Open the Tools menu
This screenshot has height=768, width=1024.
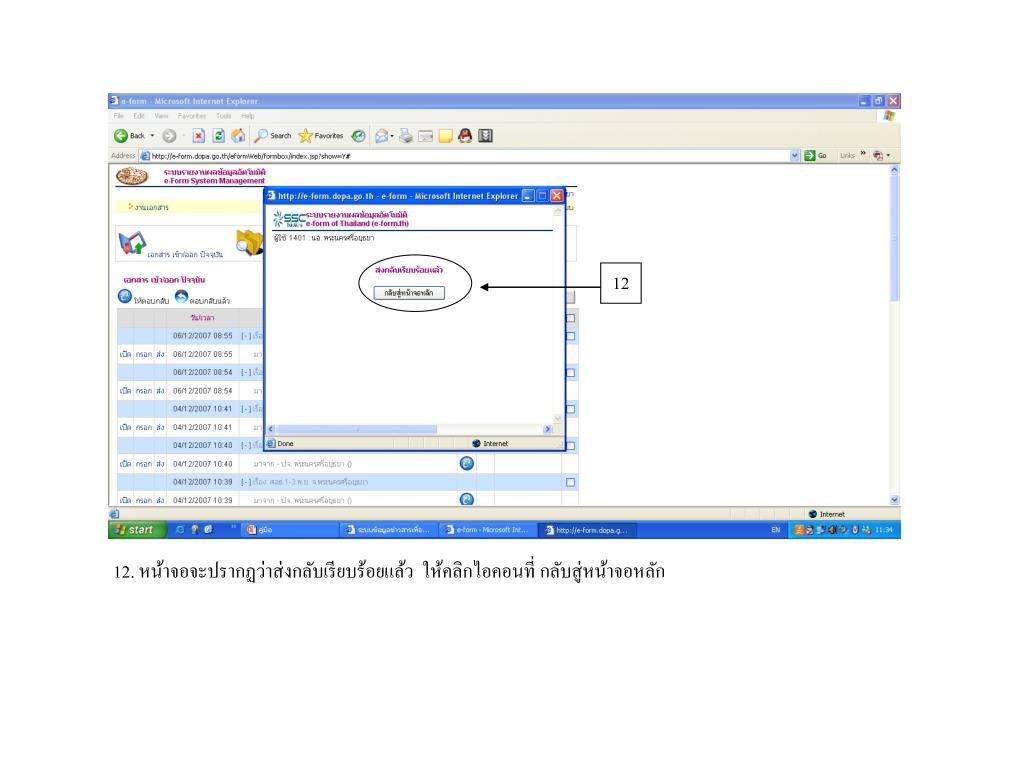tap(223, 116)
